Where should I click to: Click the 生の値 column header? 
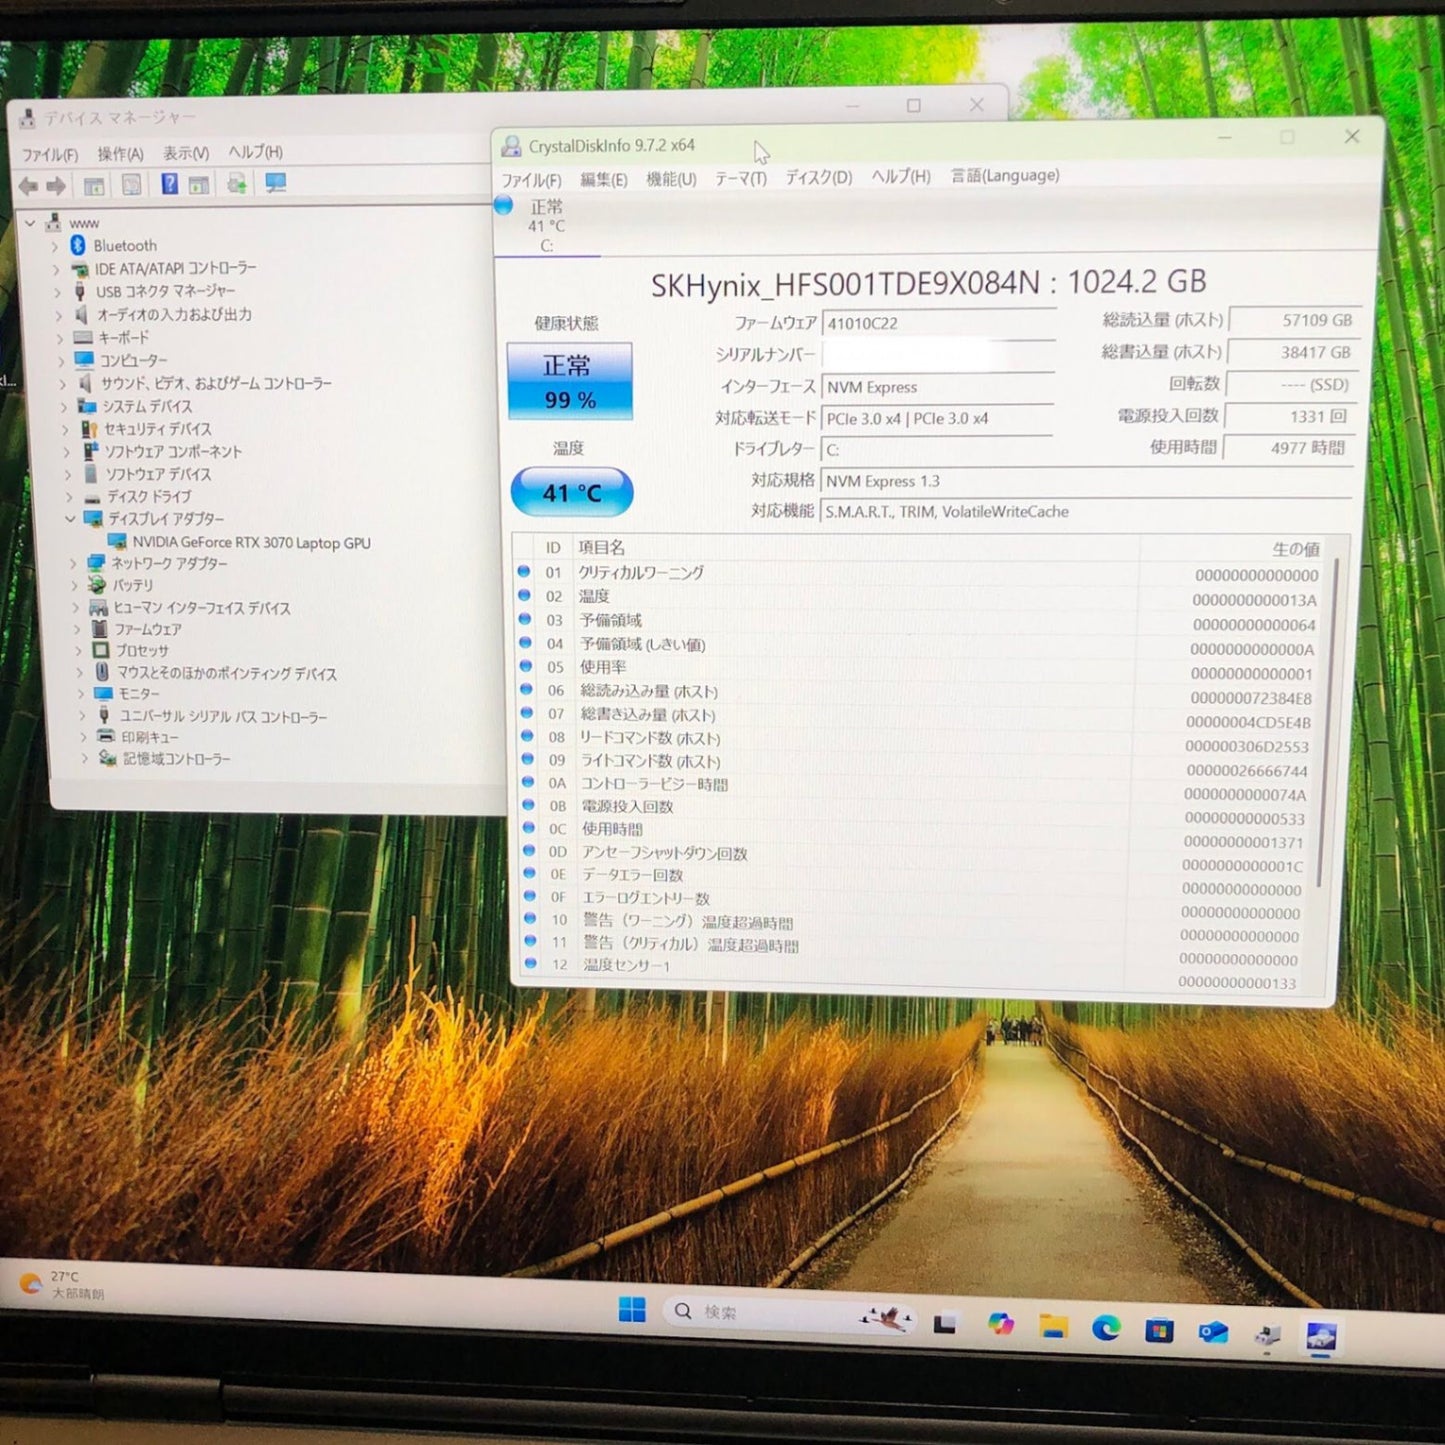pyautogui.click(x=1296, y=548)
